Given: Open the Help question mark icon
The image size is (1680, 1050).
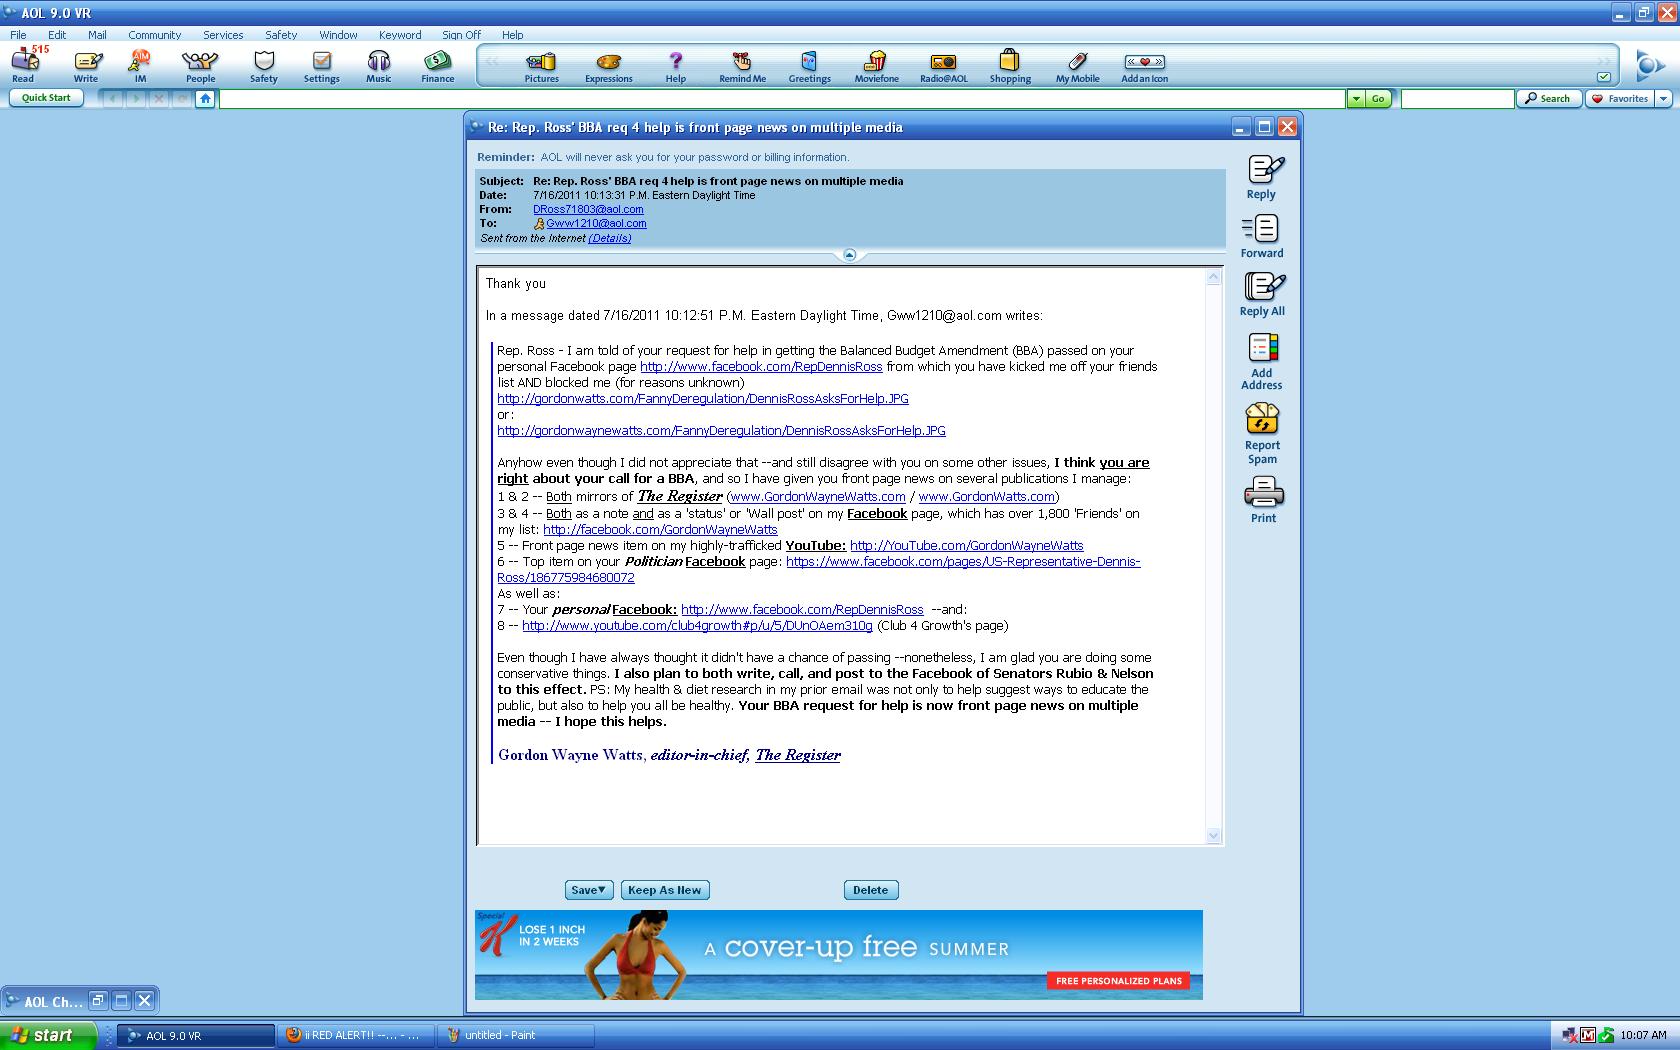Looking at the screenshot, I should (x=676, y=66).
